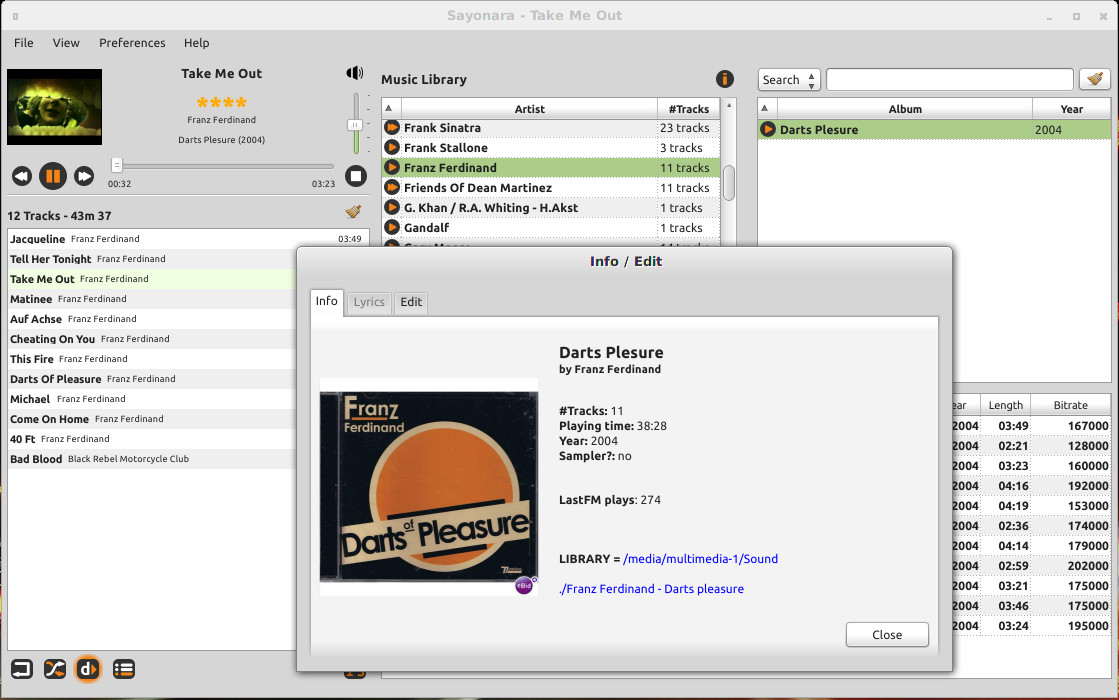Click the volume slider handle
1119x700 pixels.
click(x=355, y=125)
